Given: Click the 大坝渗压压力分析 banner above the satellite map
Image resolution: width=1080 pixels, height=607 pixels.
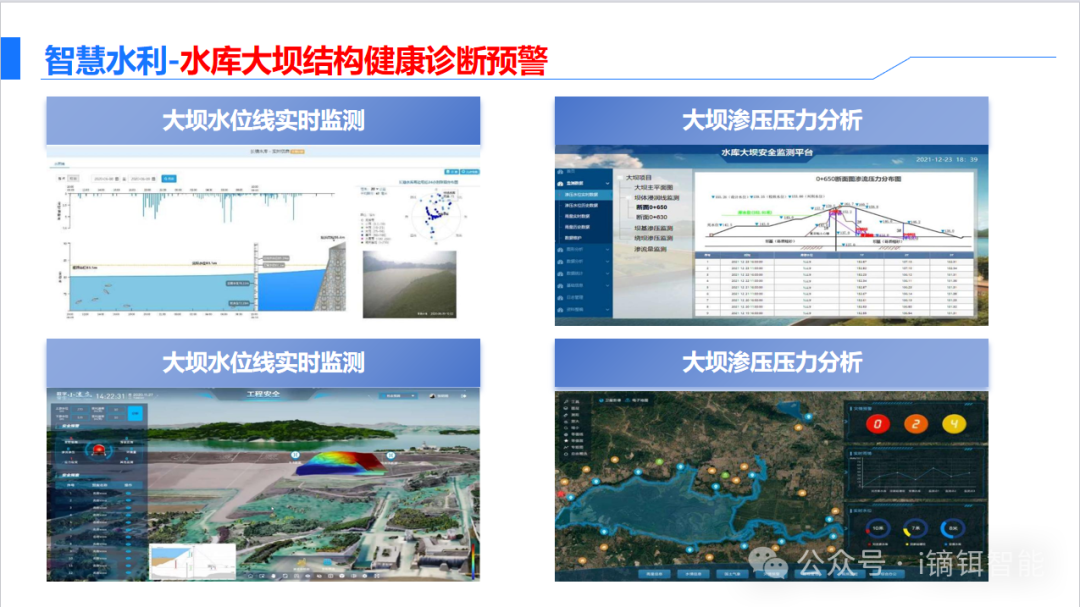Looking at the screenshot, I should (771, 363).
